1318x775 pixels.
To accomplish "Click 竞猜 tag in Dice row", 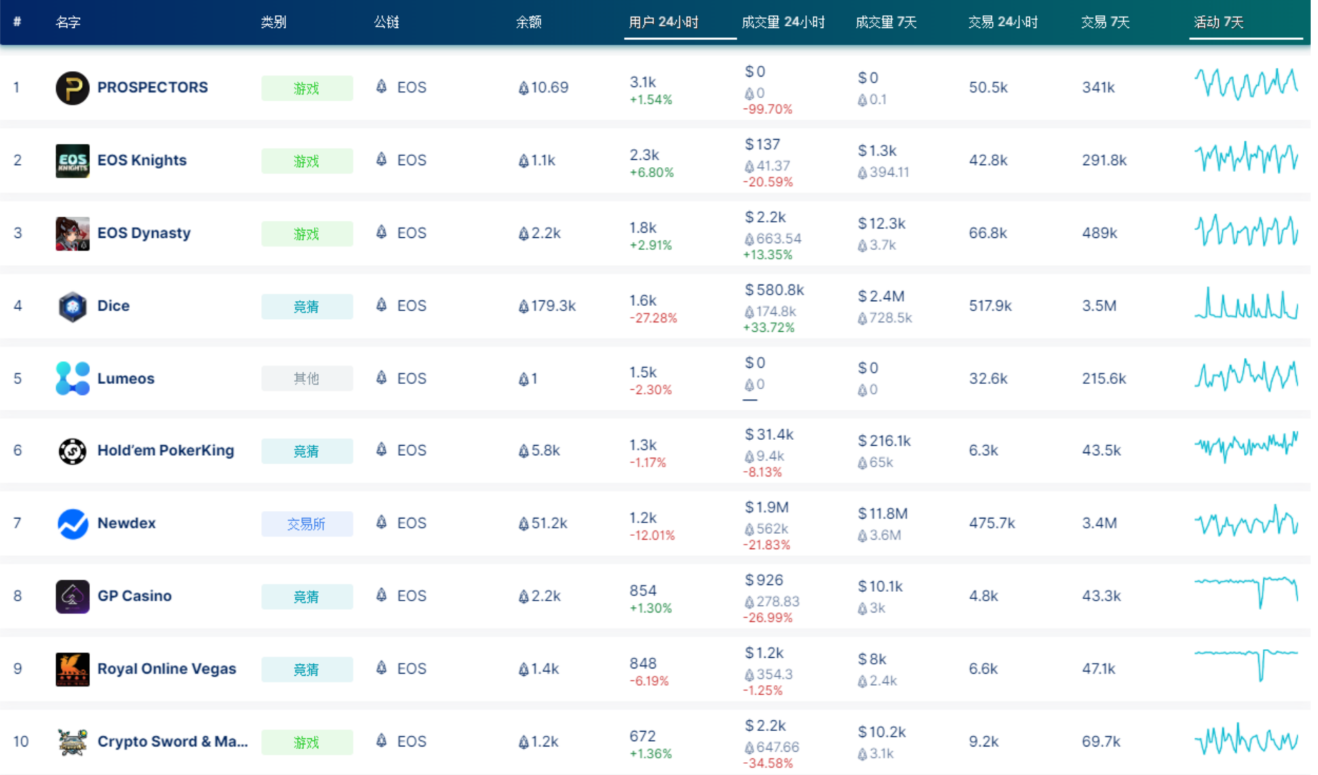I will click(x=307, y=306).
